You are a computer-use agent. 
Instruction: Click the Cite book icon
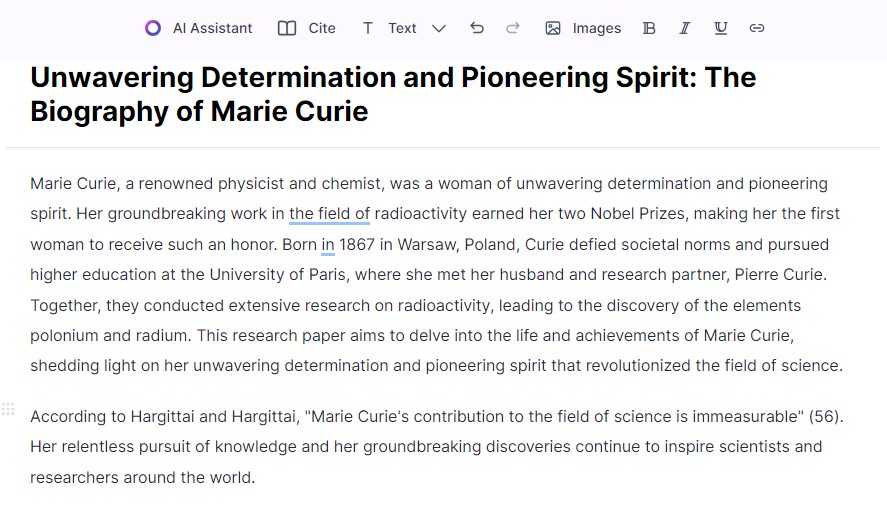point(287,28)
